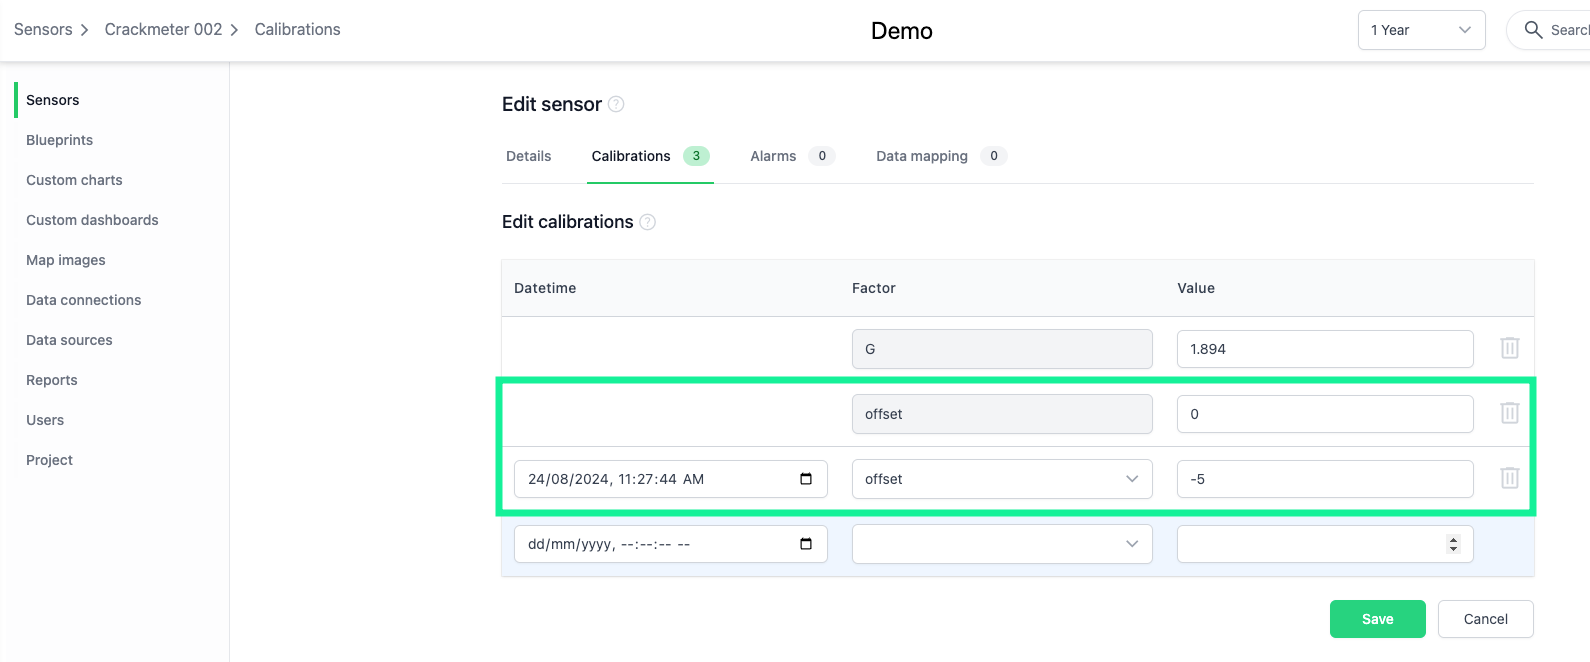
Task: Save the calibration changes
Action: 1377,619
